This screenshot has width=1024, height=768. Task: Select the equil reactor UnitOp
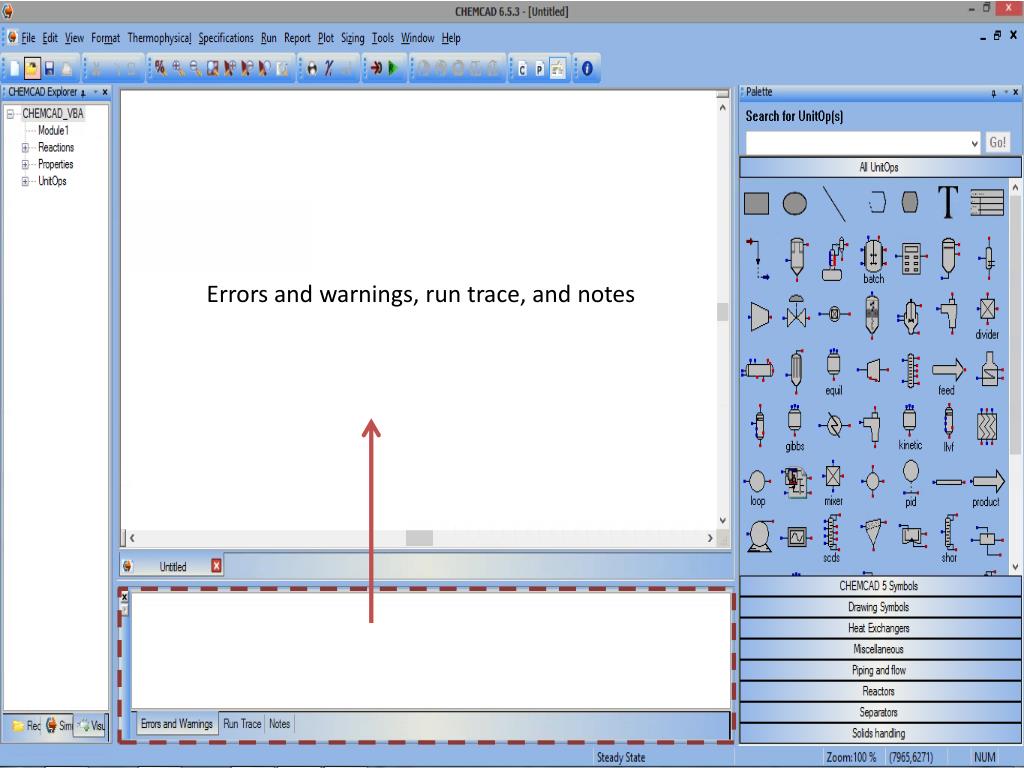pyautogui.click(x=833, y=372)
